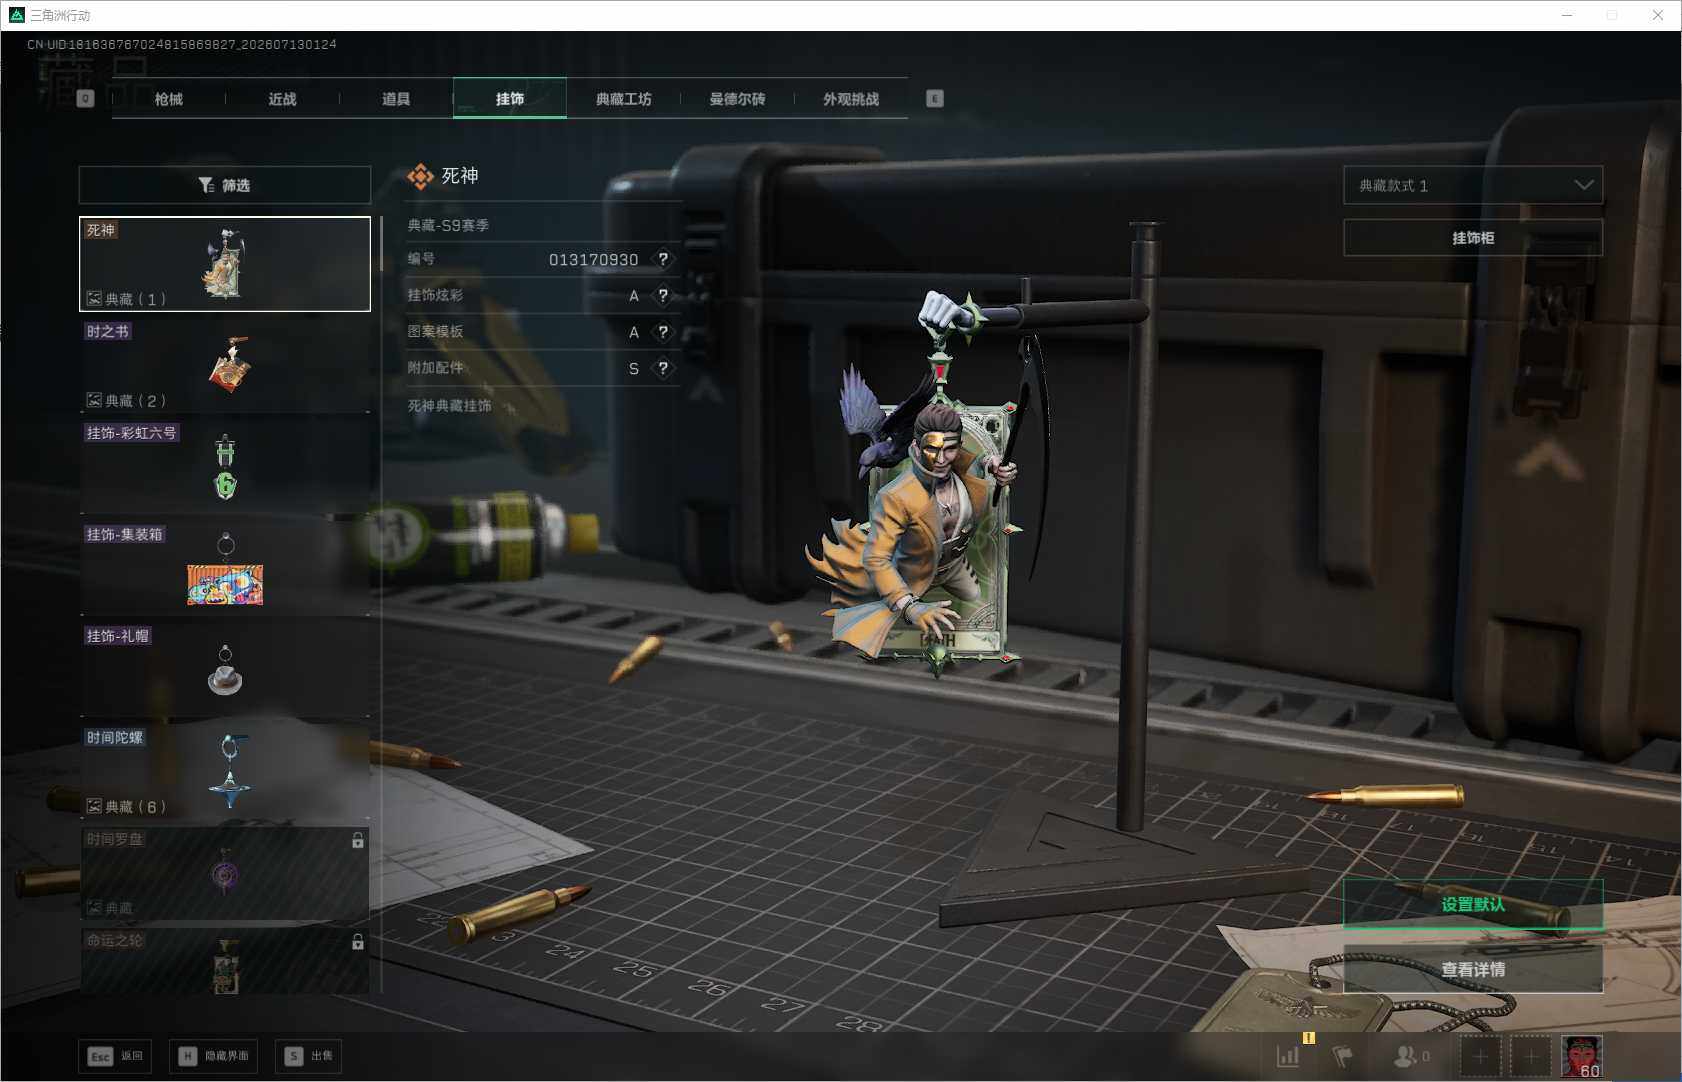Open the 筛选 filter panel
This screenshot has height=1082, width=1682.
(x=225, y=185)
